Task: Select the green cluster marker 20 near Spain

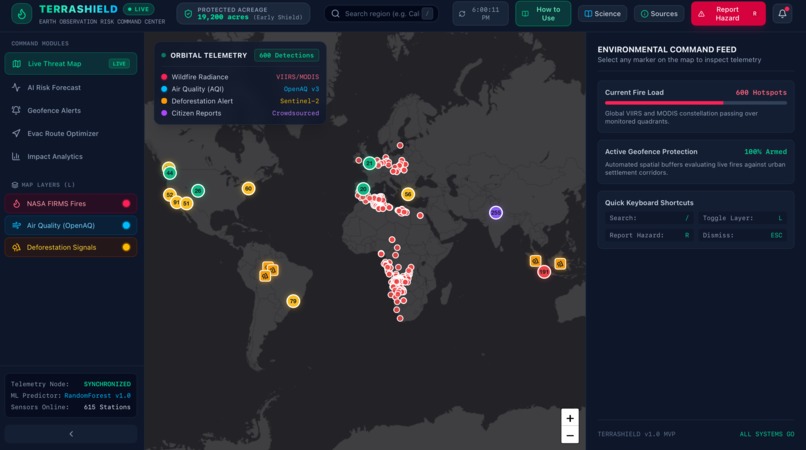Action: 363,189
